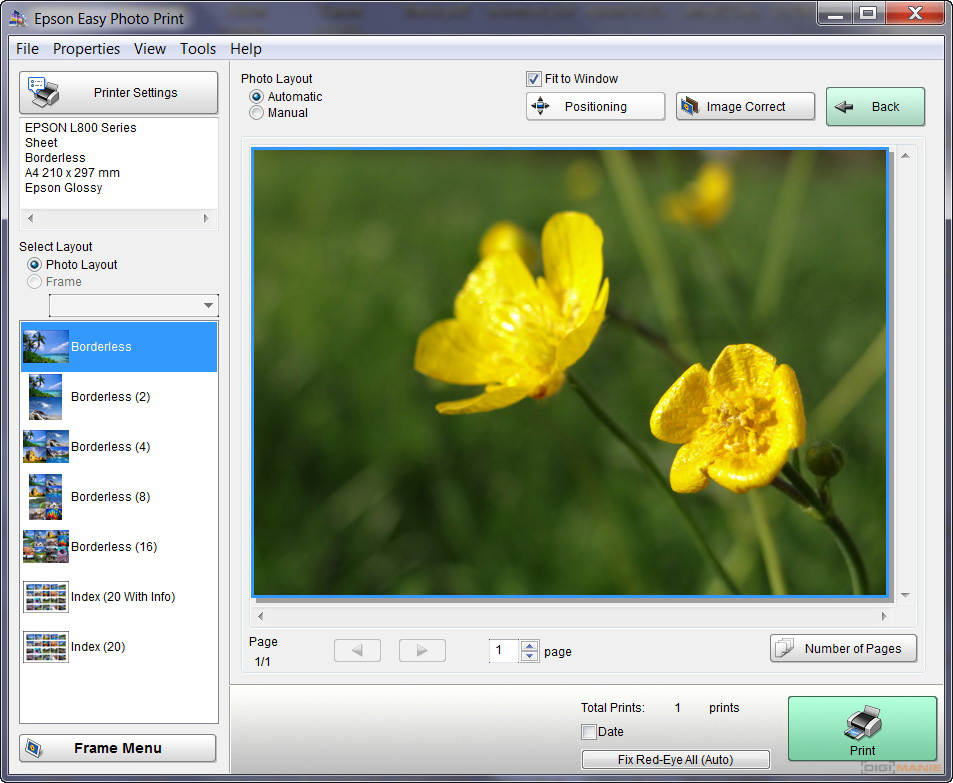The width and height of the screenshot is (953, 783).
Task: Uncheck Fit to Window checkbox
Action: pyautogui.click(x=534, y=79)
